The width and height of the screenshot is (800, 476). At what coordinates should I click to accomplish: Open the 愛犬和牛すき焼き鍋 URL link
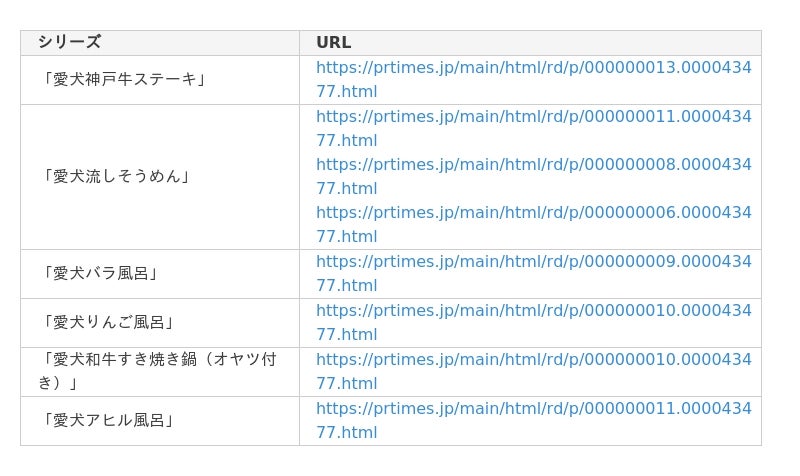click(533, 360)
